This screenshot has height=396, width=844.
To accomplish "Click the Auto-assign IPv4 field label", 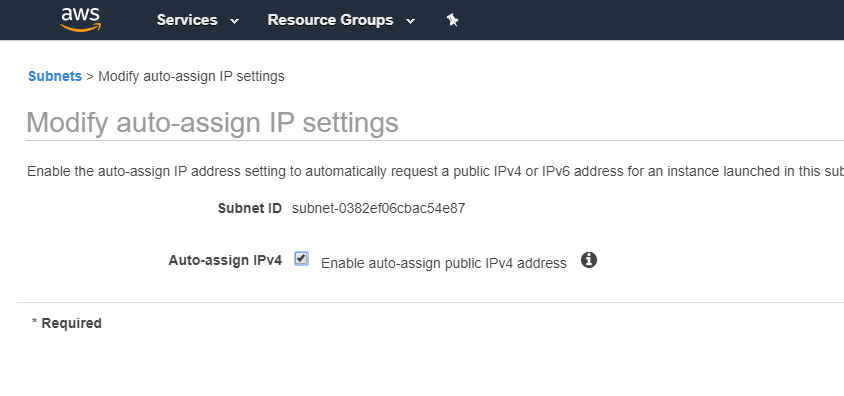I will point(225,260).
